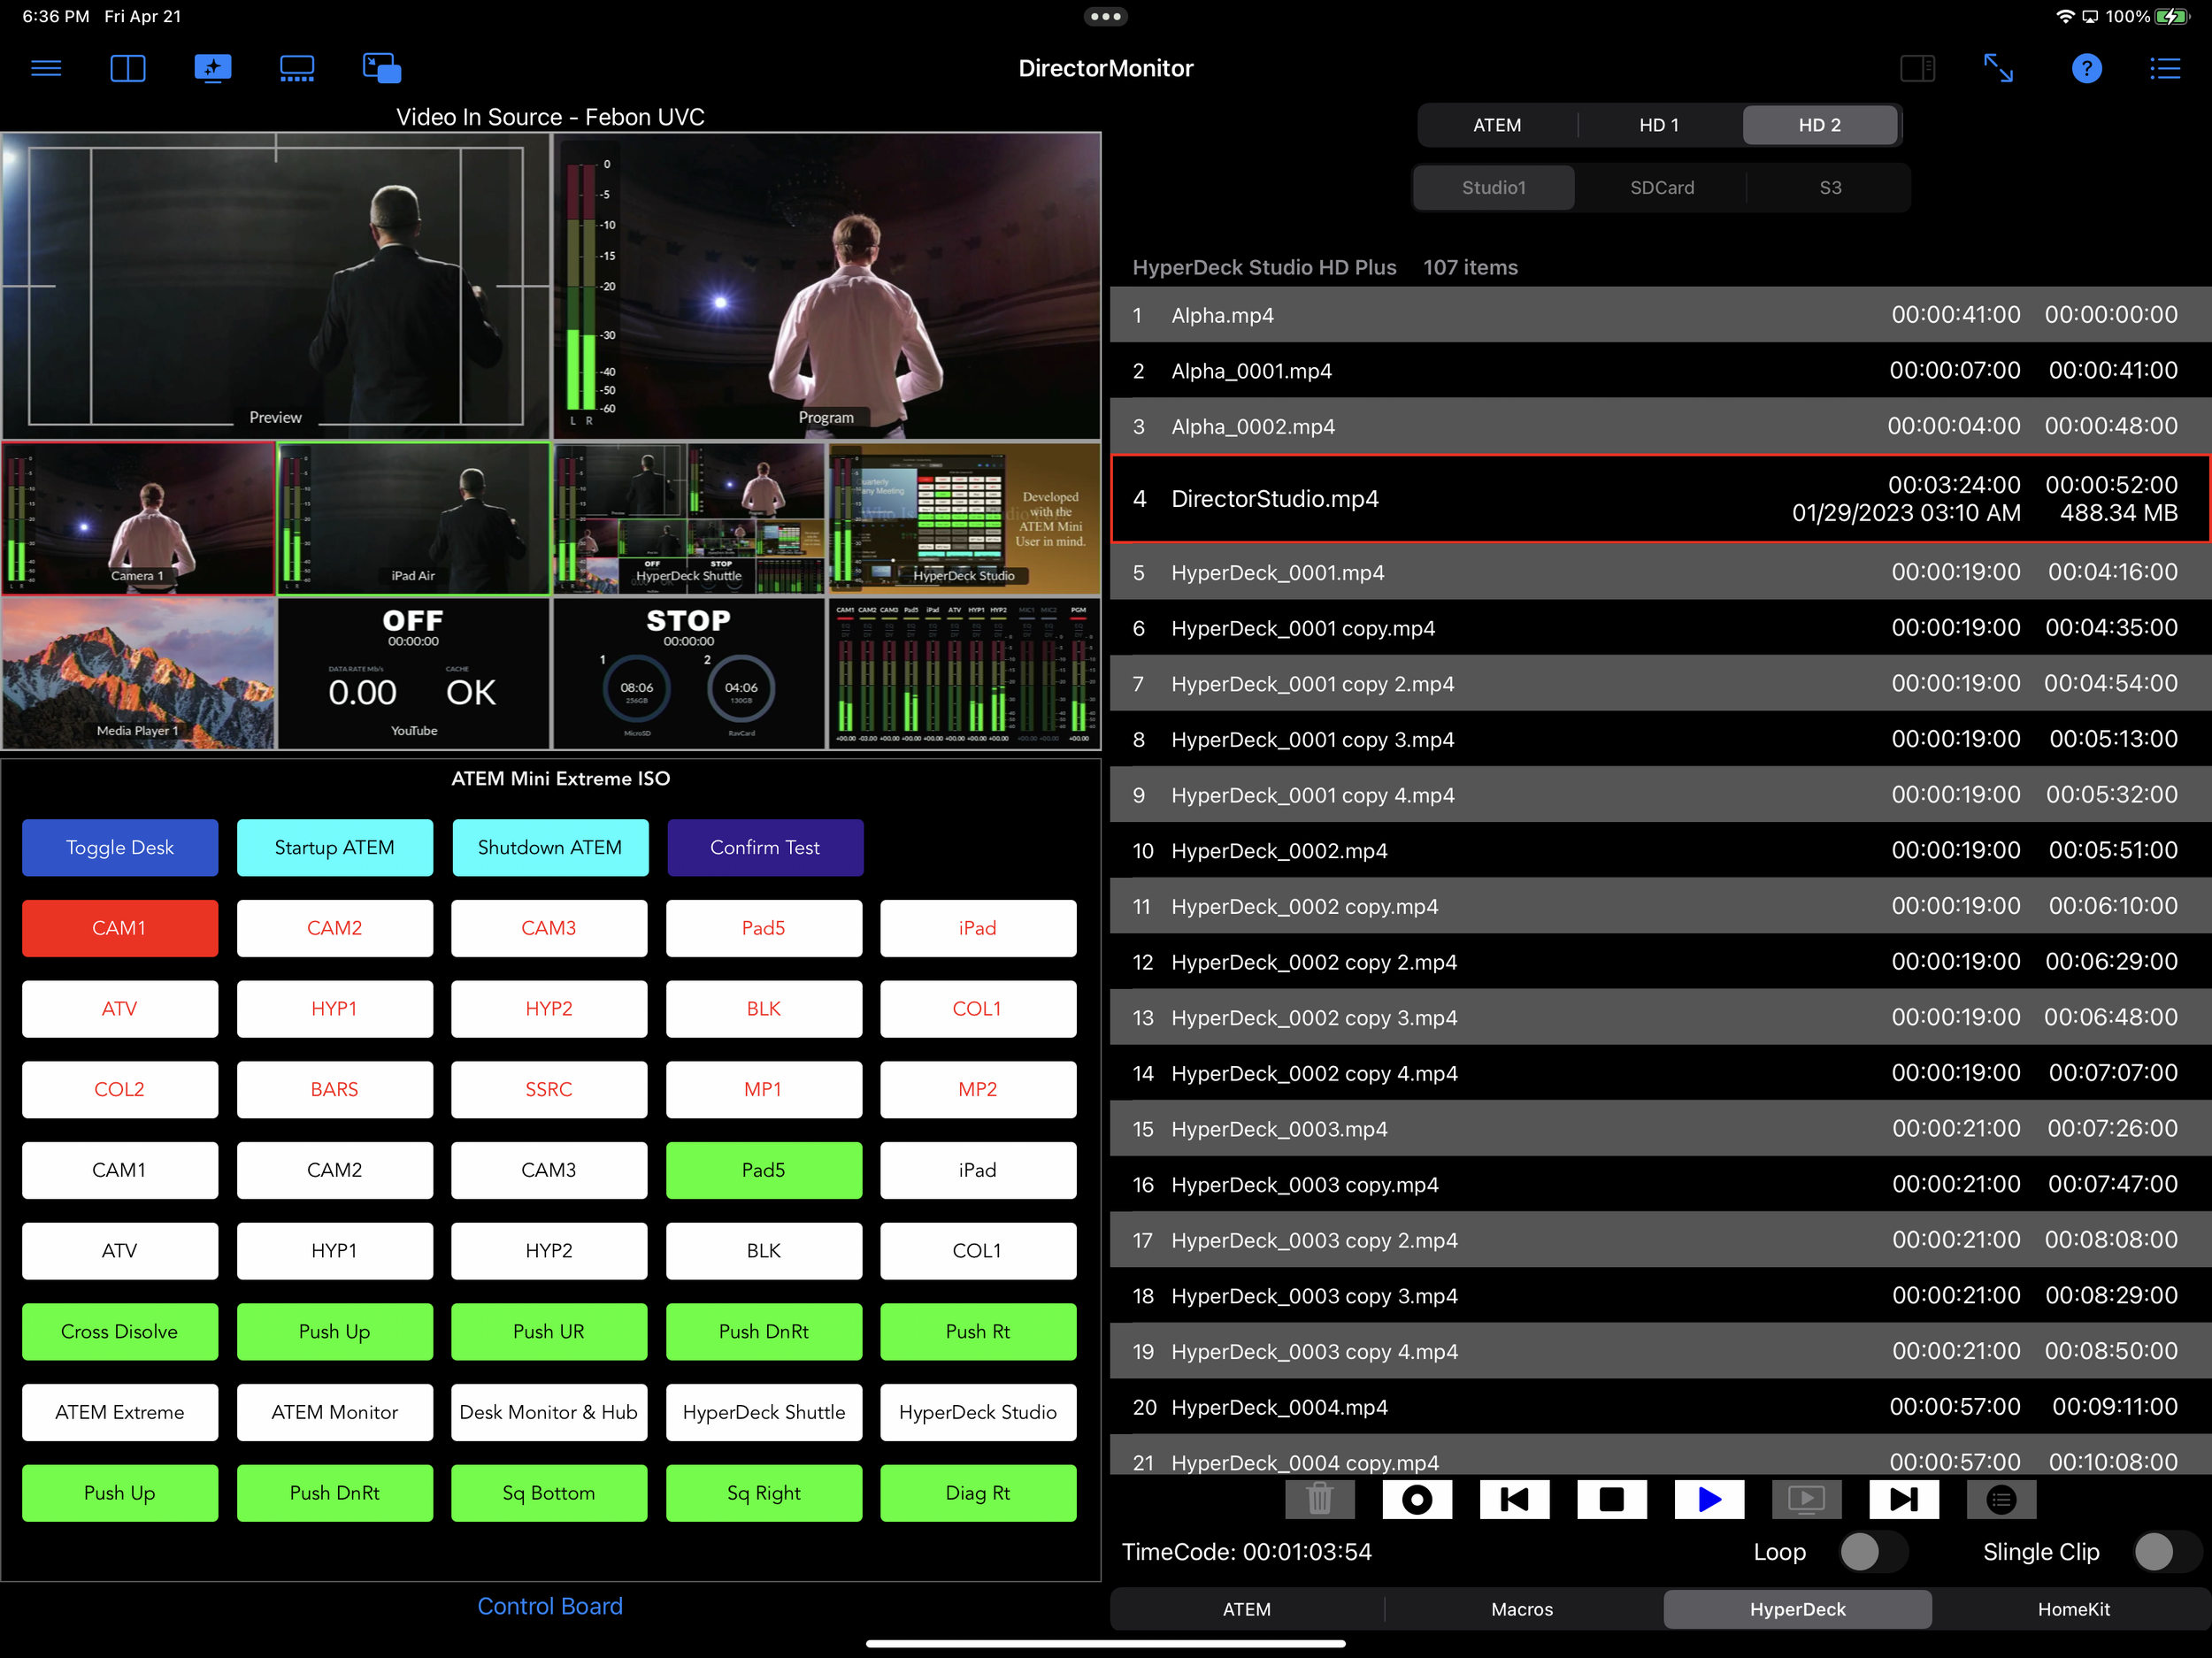Open the Macros tab
2212x1658 pixels.
point(1522,1609)
